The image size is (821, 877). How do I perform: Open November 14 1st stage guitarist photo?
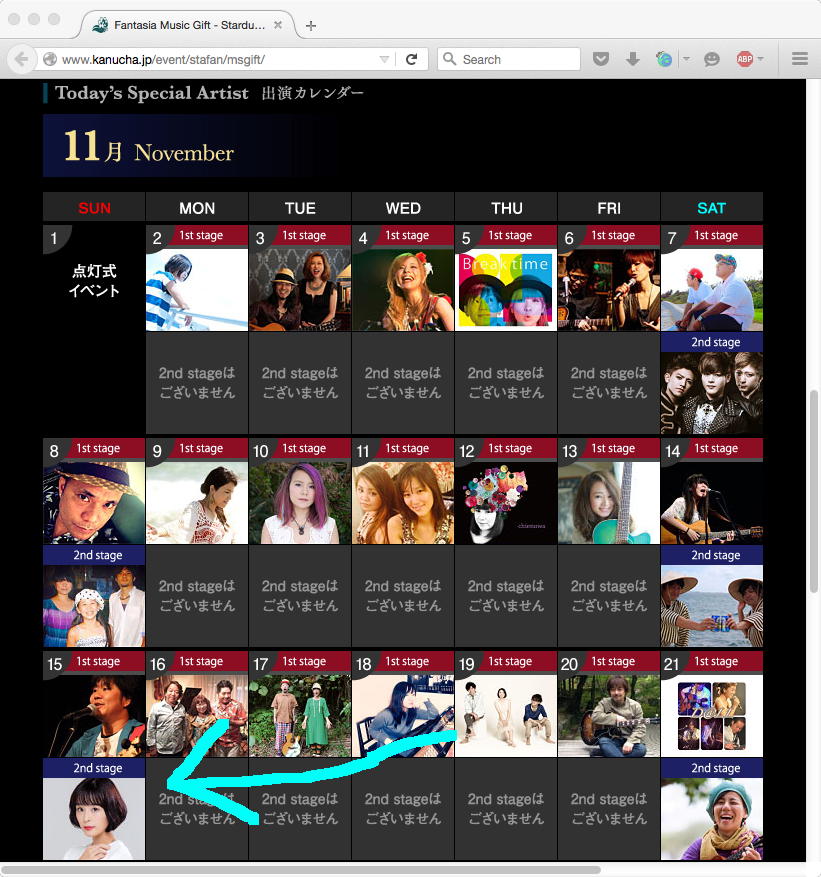(711, 503)
